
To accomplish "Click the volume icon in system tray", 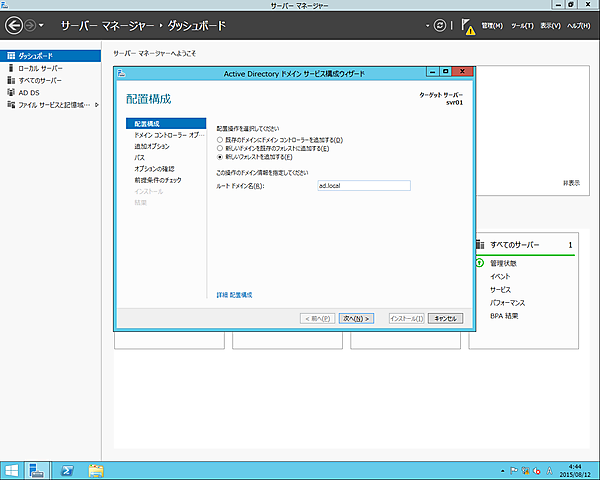I will (x=537, y=471).
